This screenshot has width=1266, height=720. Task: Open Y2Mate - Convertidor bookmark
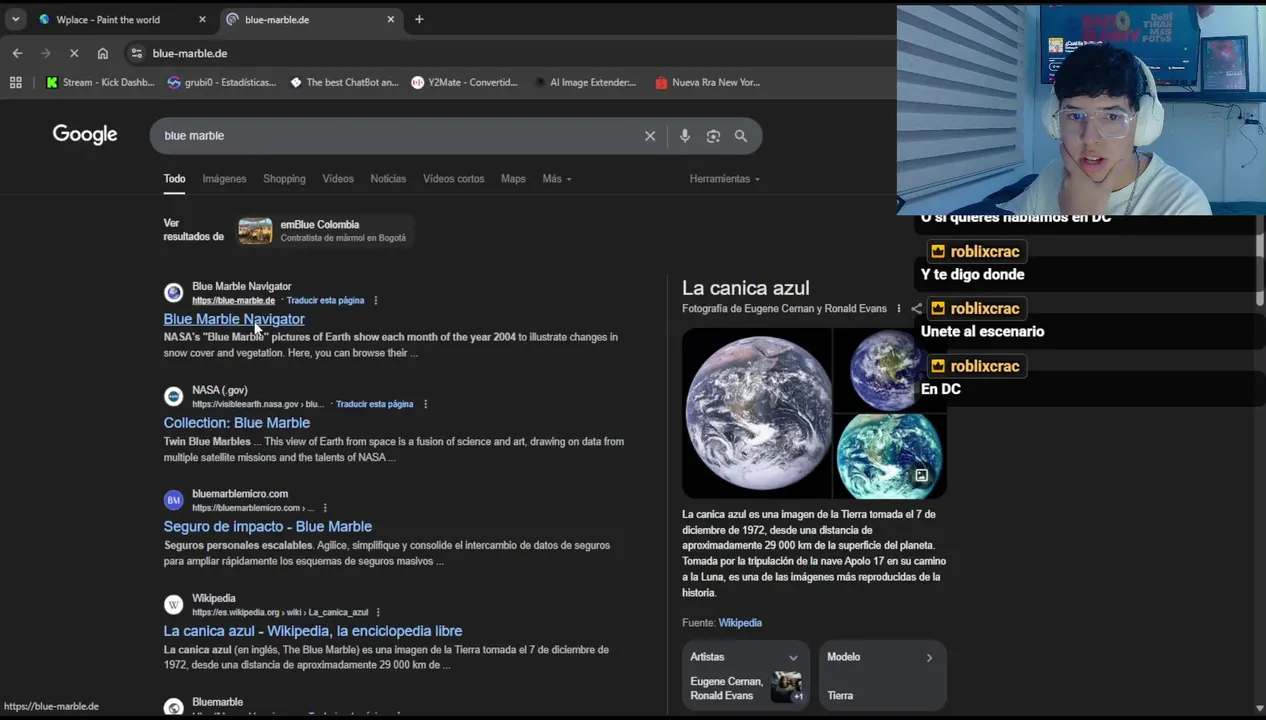(x=465, y=82)
